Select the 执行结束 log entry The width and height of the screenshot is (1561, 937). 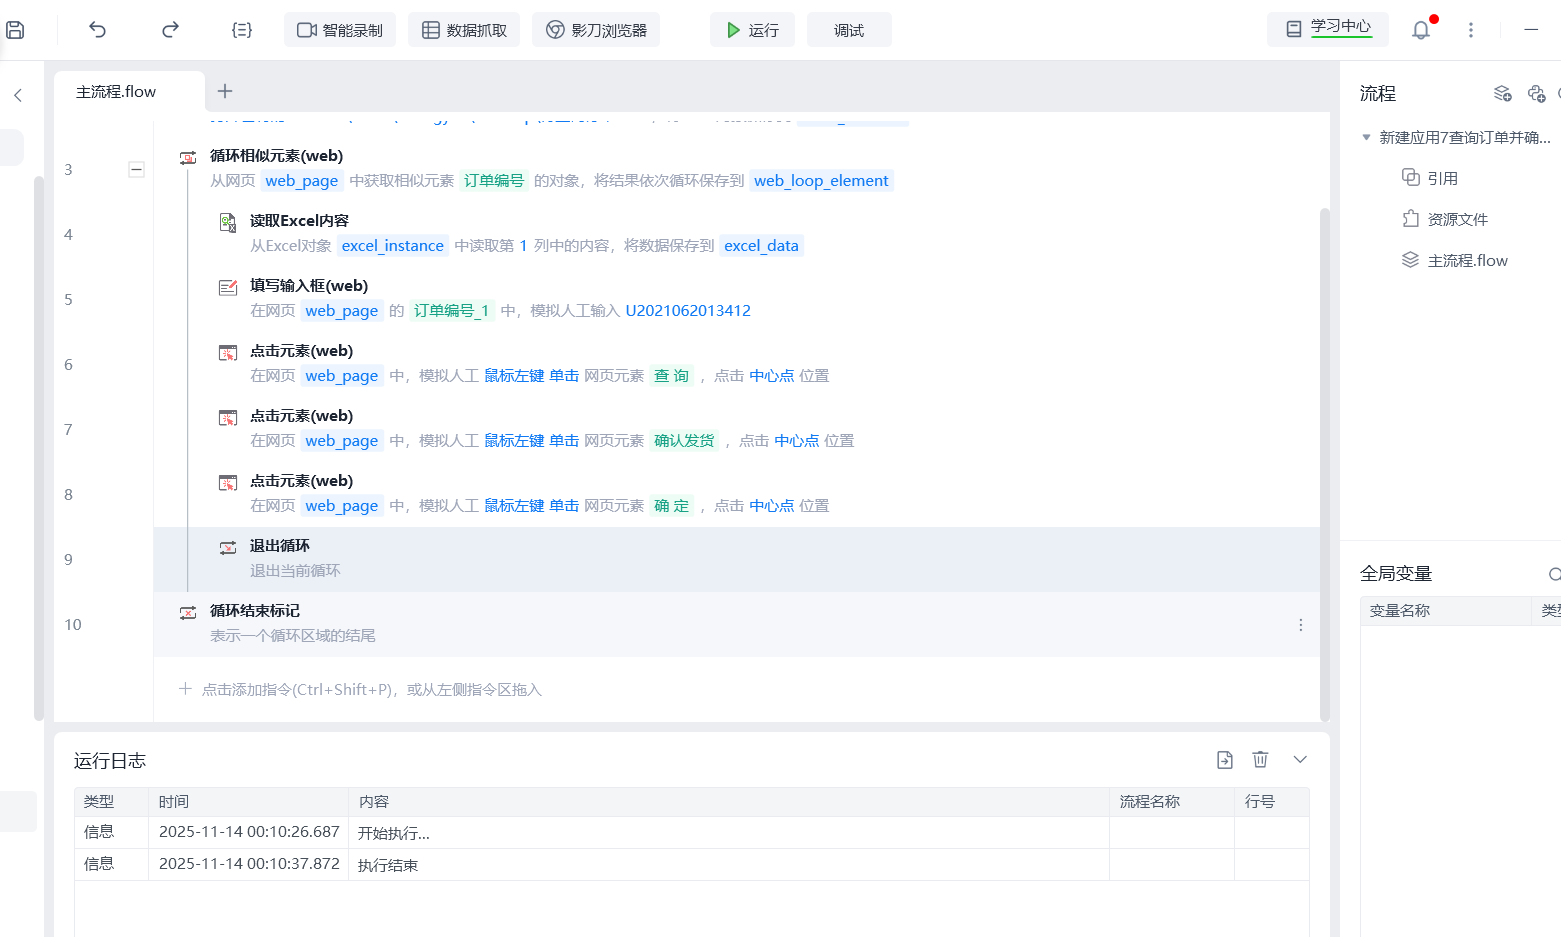[x=692, y=865]
